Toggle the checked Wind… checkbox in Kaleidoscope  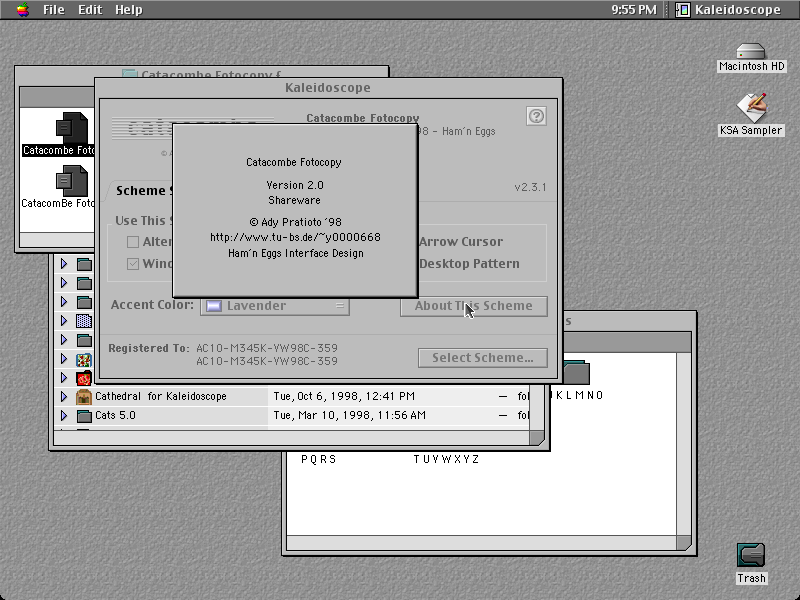[133, 264]
